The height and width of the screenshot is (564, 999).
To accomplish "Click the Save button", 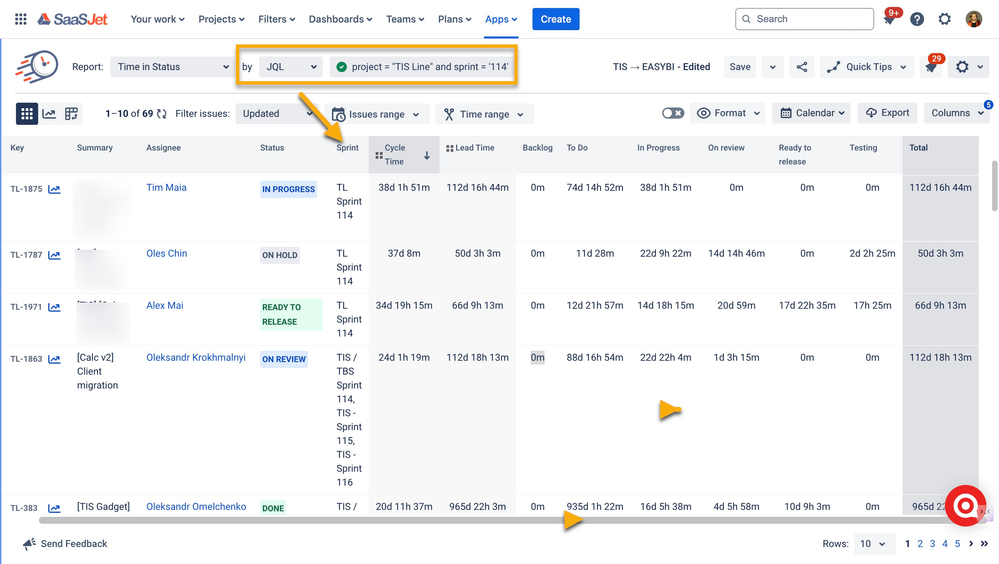I will pyautogui.click(x=740, y=67).
